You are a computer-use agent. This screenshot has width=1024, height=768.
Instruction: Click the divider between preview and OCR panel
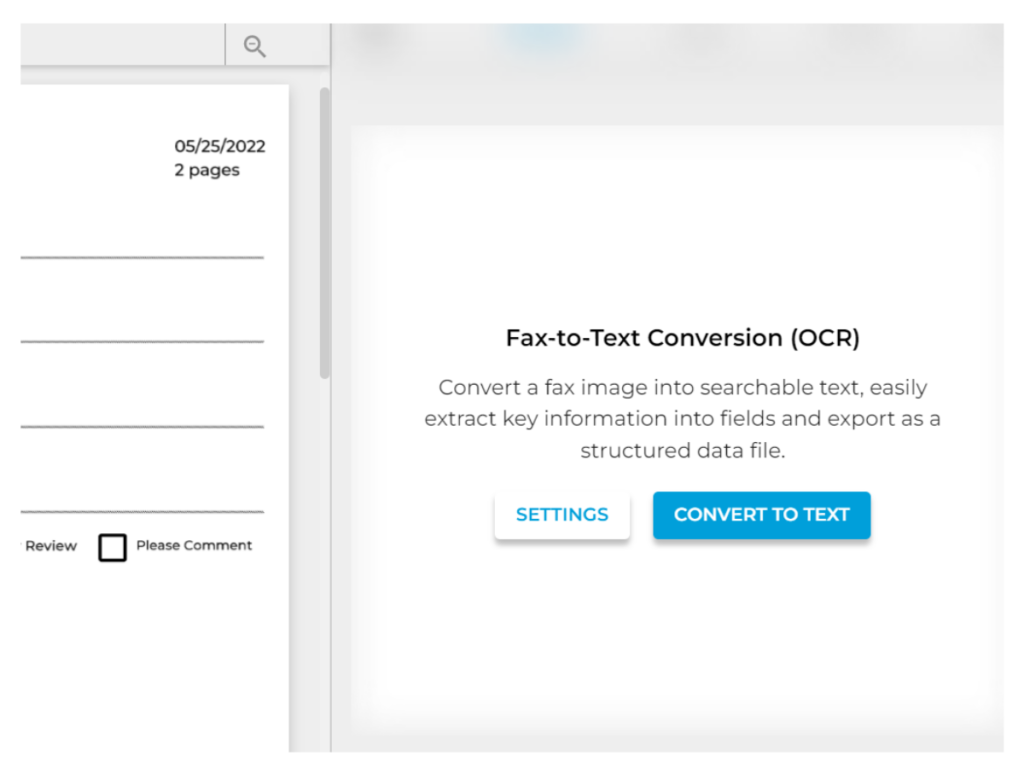click(330, 388)
